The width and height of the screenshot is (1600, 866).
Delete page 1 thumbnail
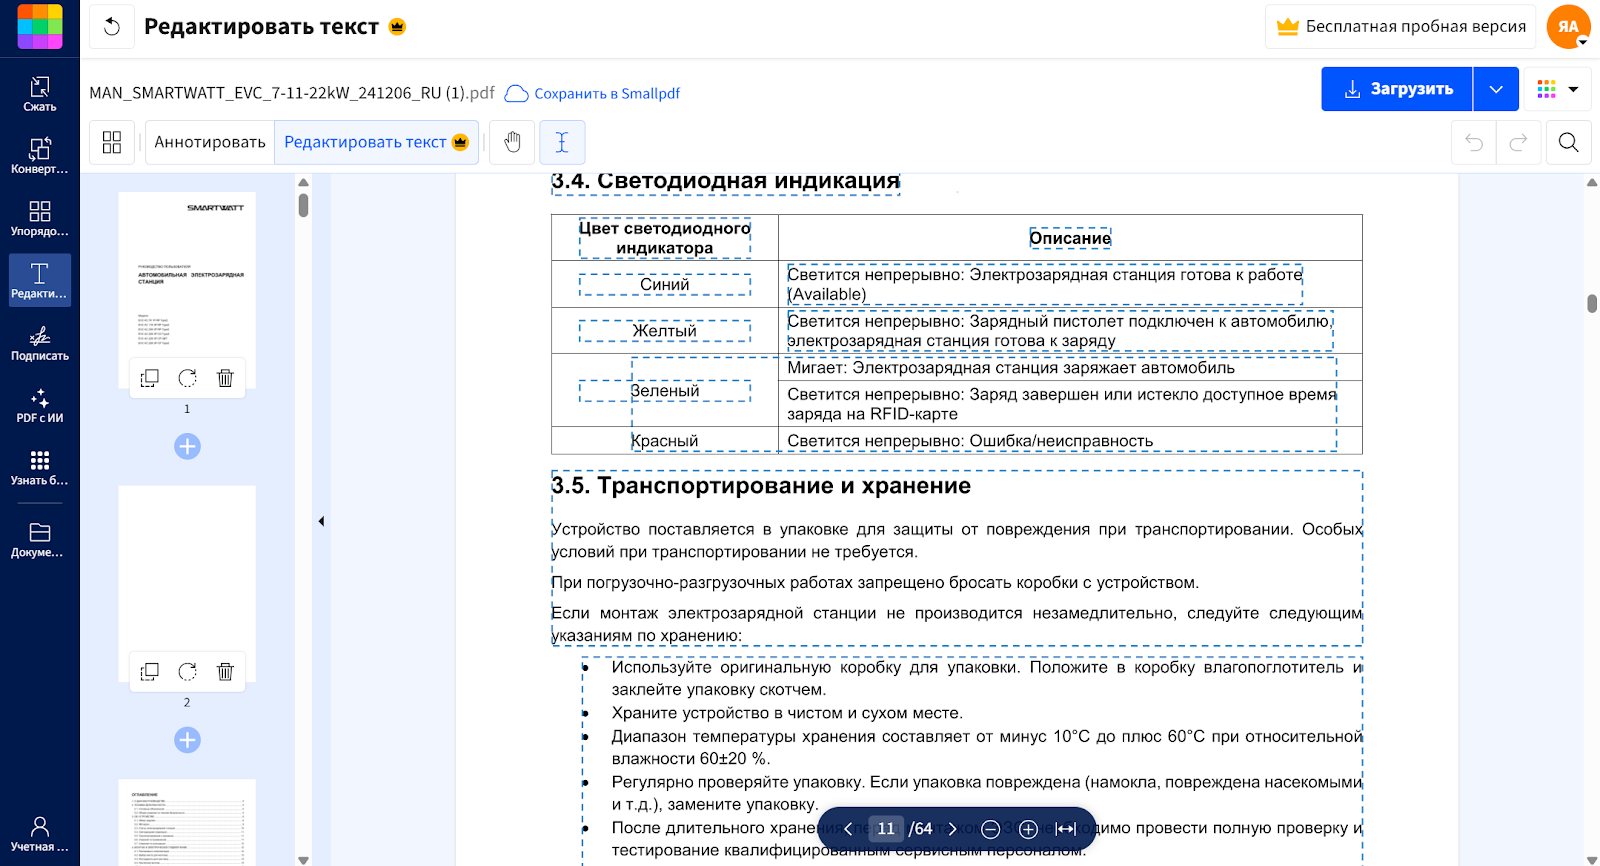click(225, 378)
